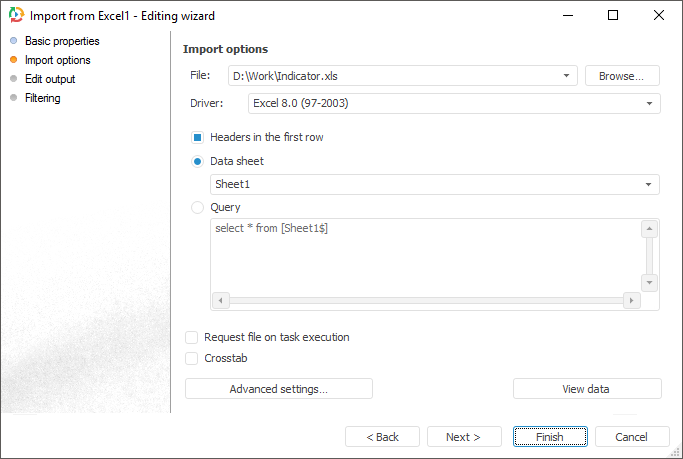683x459 pixels.
Task: Expand the Sheet1 data sheet dropdown
Action: click(650, 184)
